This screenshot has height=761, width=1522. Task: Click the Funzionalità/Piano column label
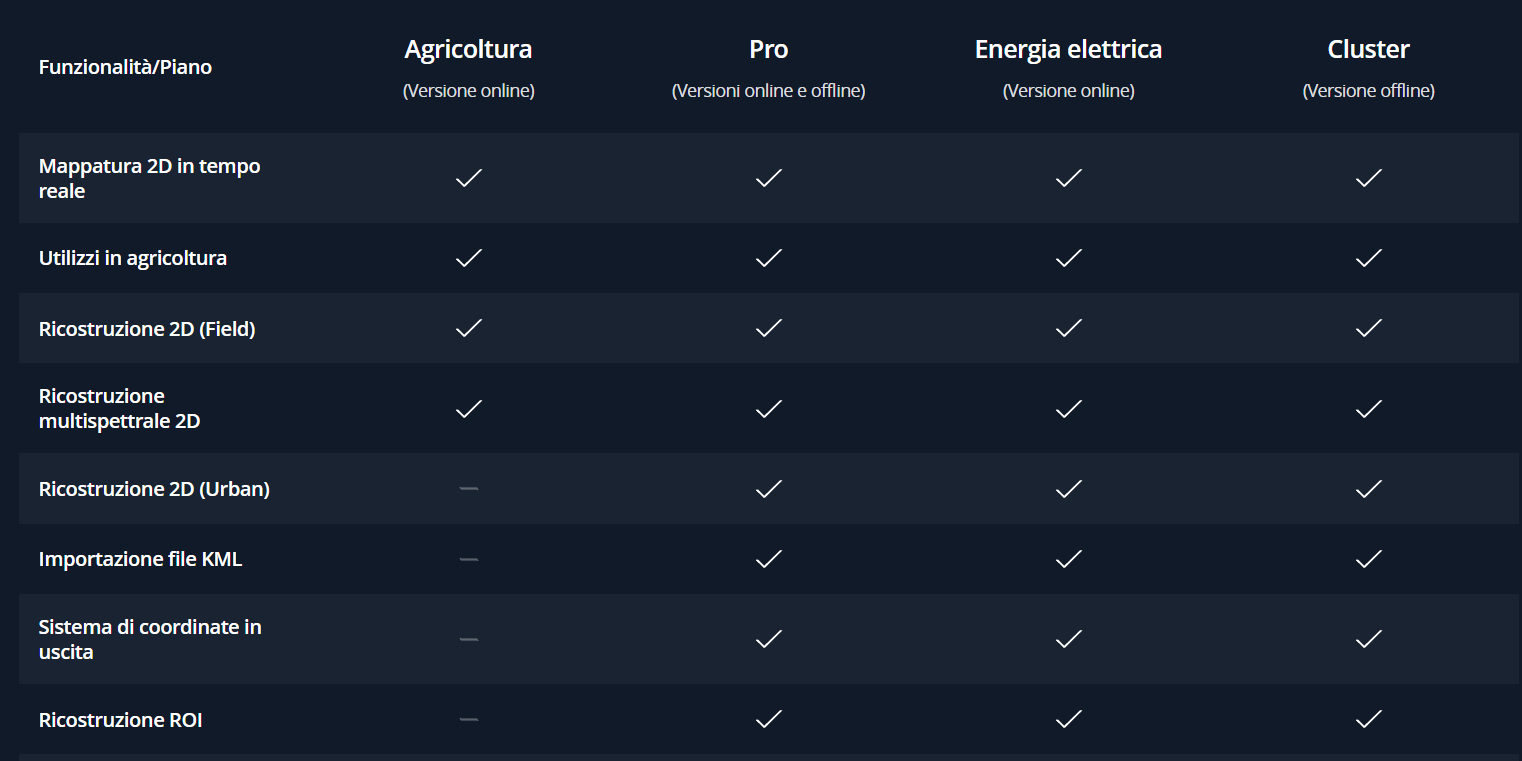(125, 68)
